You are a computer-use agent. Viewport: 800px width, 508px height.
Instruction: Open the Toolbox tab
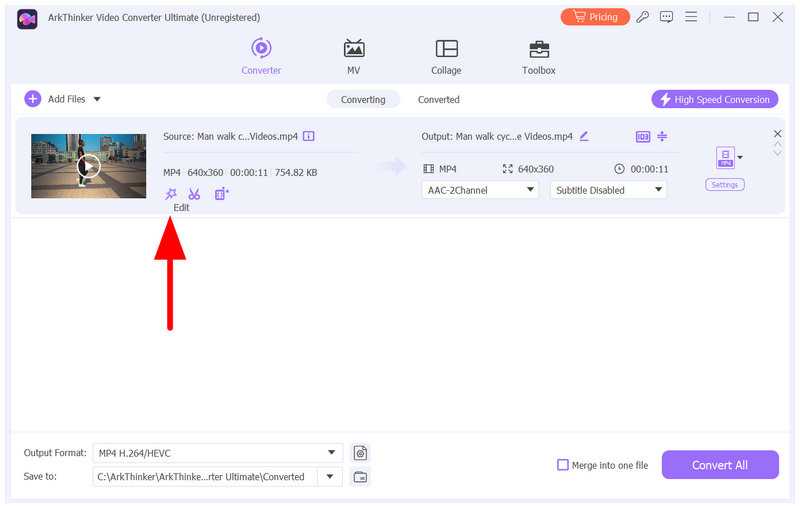pyautogui.click(x=539, y=56)
